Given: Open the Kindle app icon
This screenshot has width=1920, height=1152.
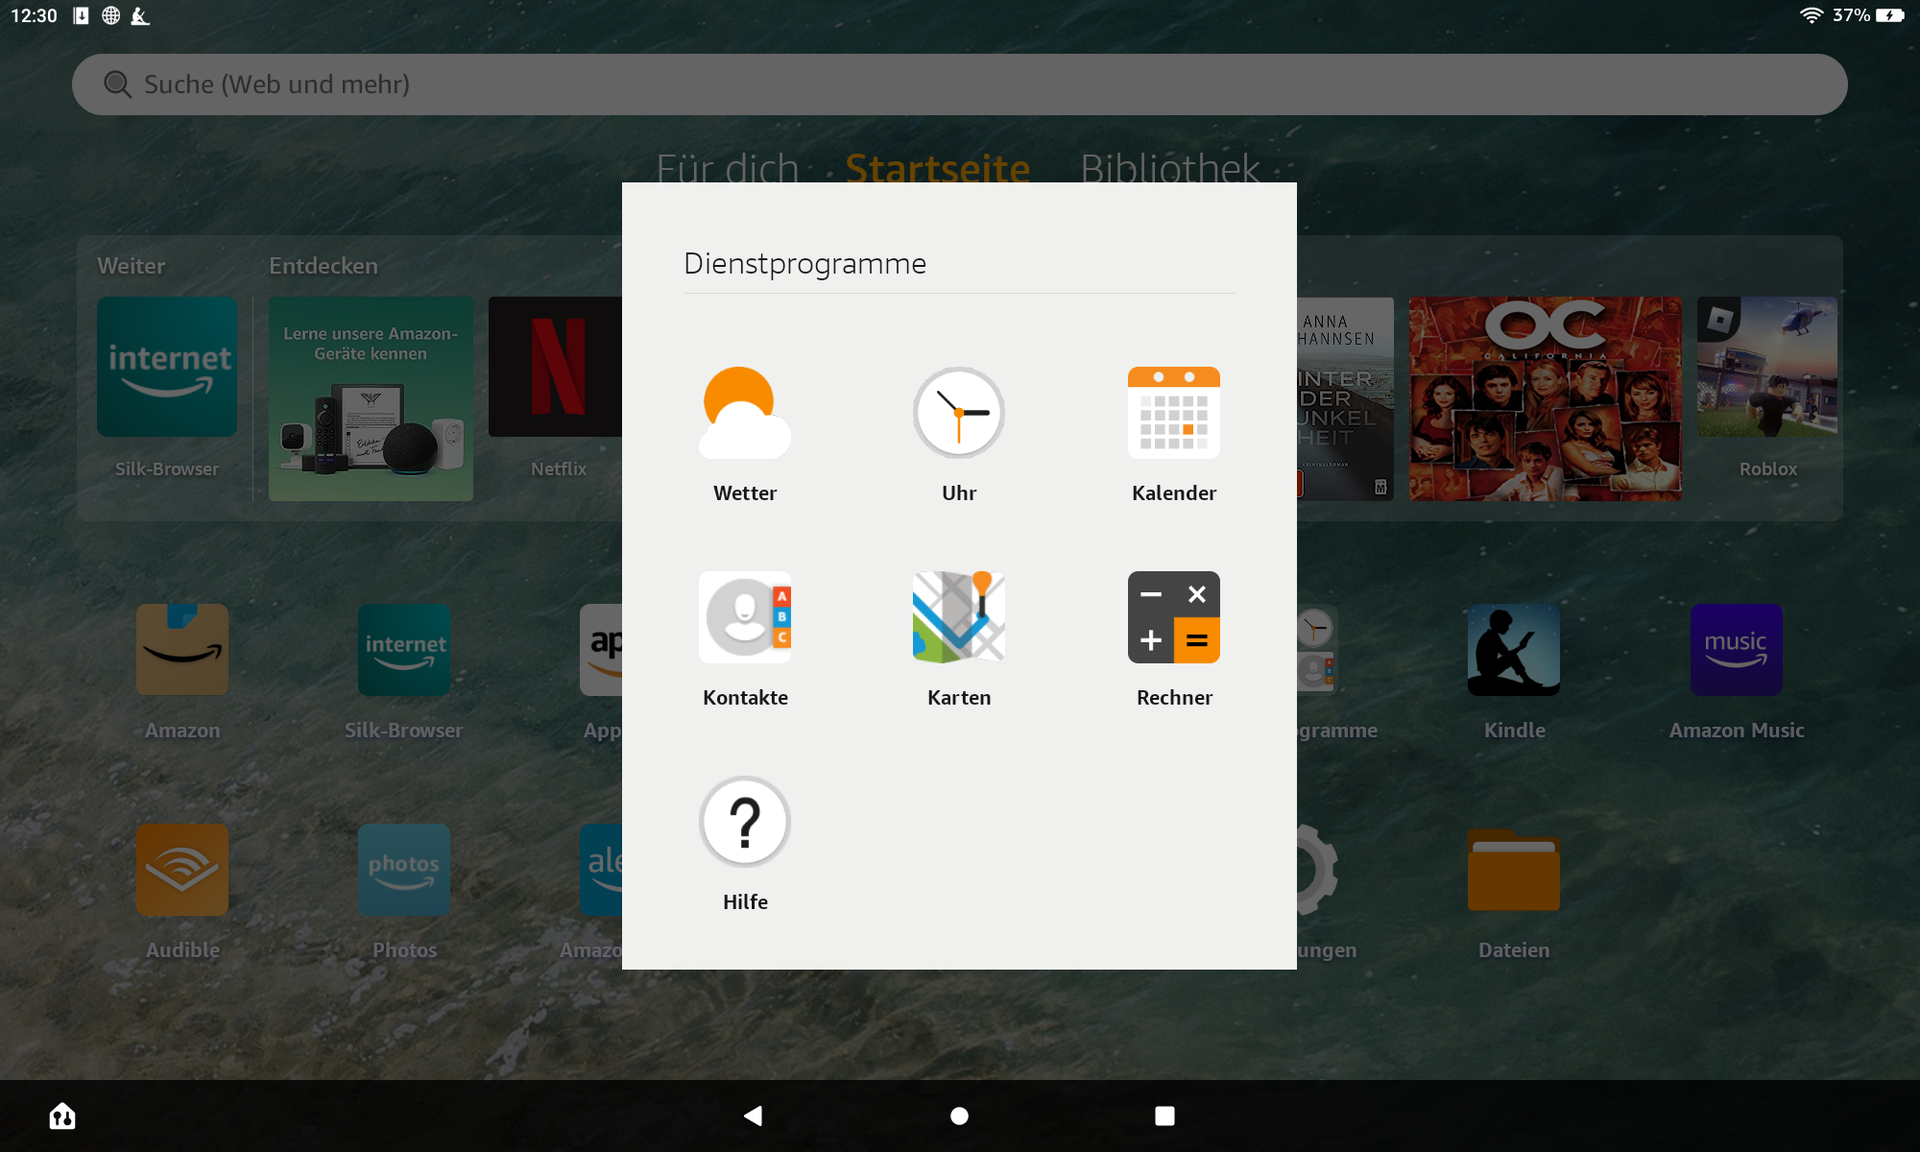Looking at the screenshot, I should coord(1513,650).
